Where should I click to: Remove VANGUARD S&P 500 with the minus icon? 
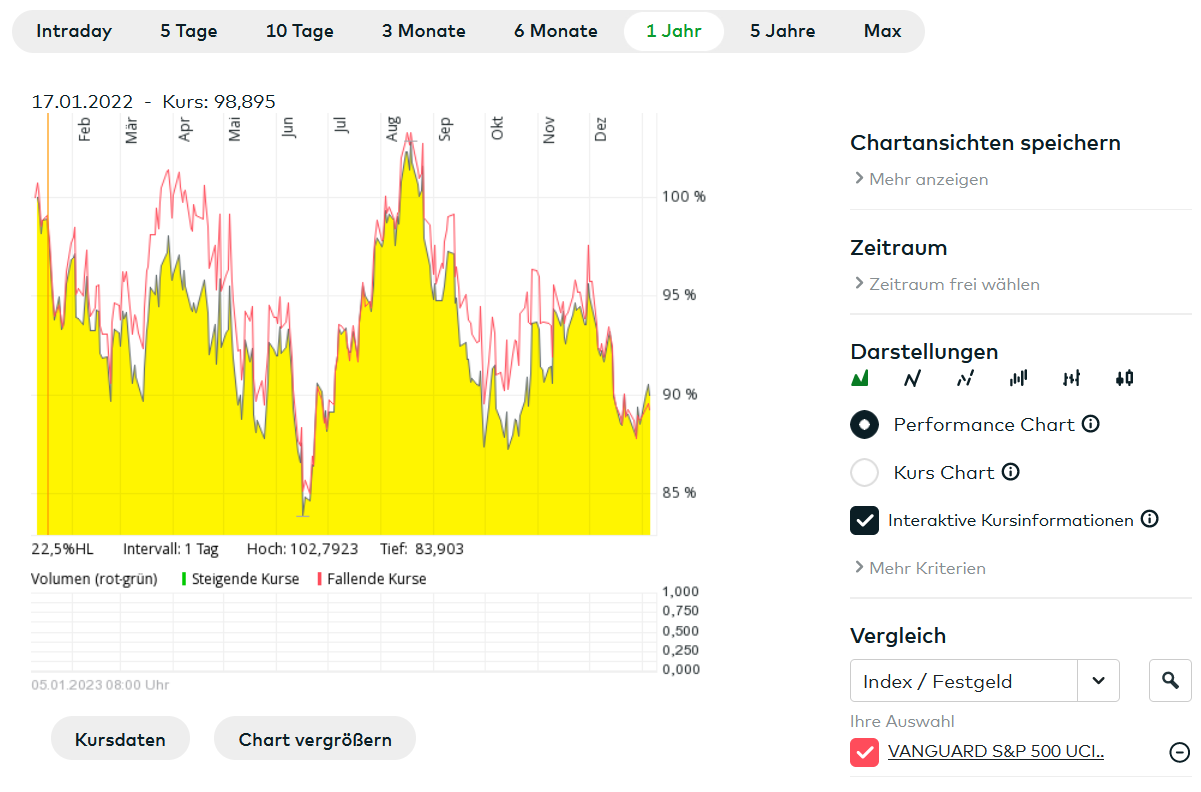pos(1180,752)
